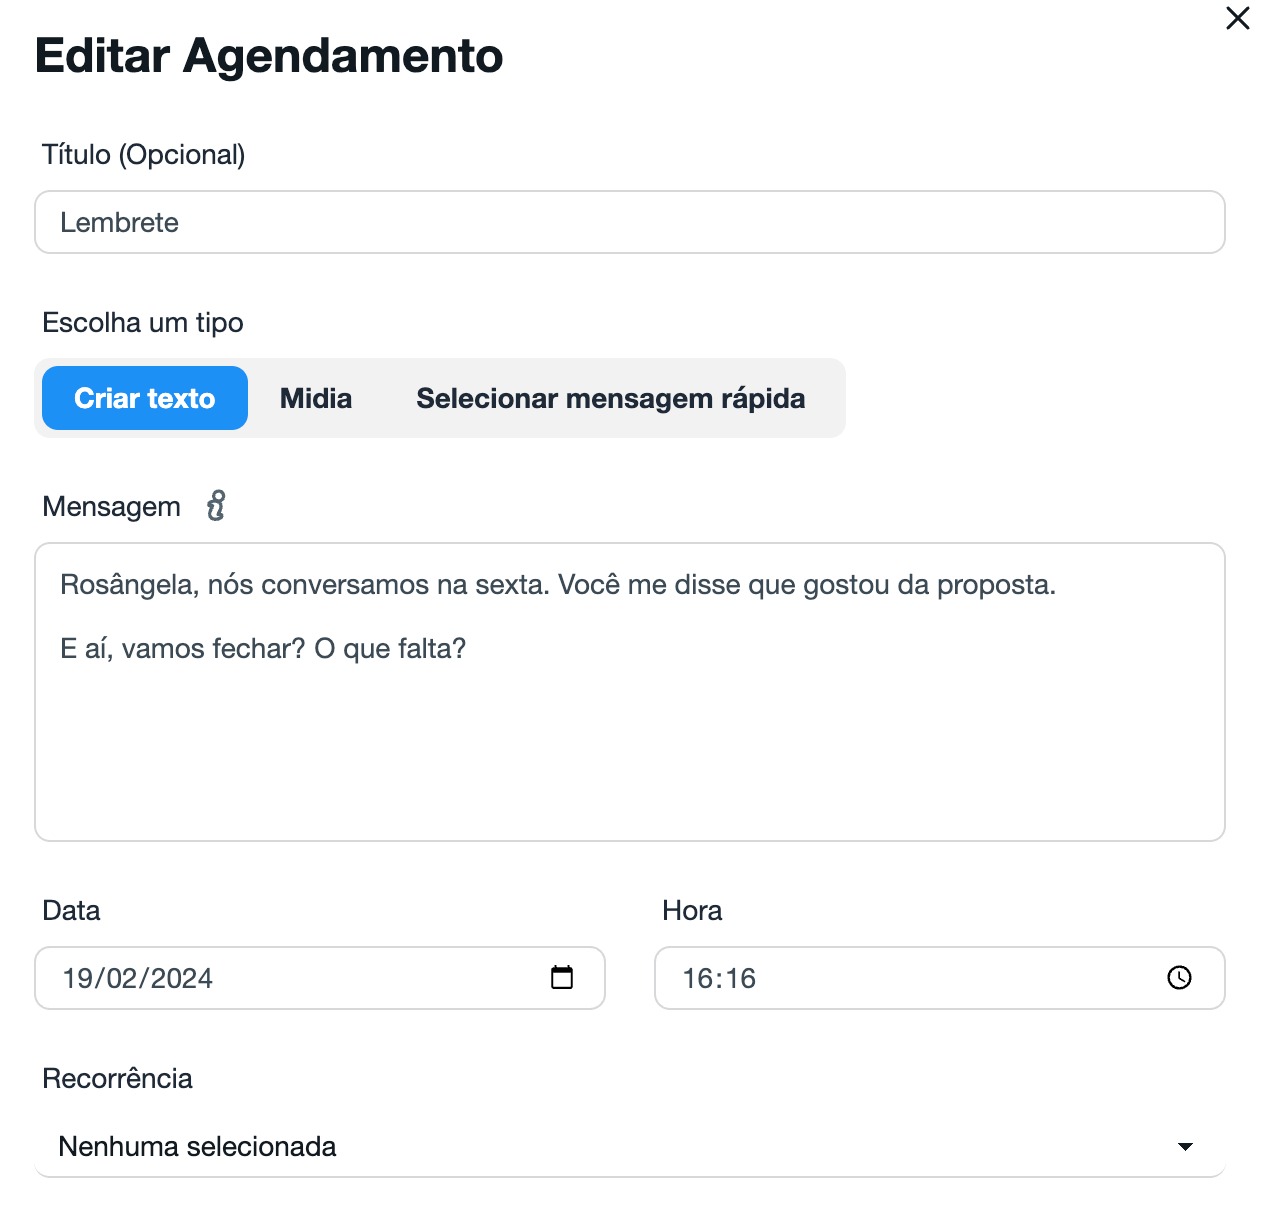Click the info icon beside Mensagem
Viewport: 1266px width, 1210px height.
[216, 506]
